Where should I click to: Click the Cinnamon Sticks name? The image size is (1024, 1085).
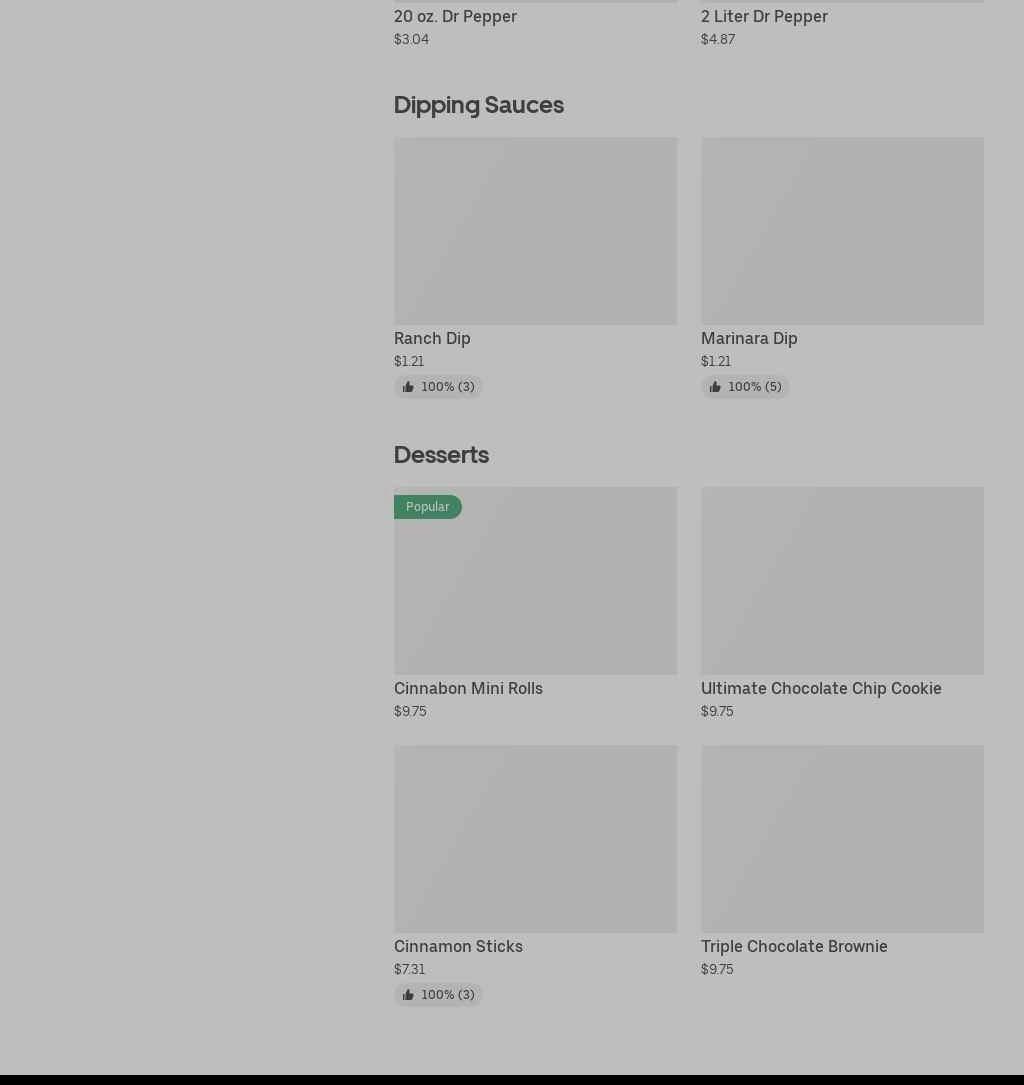[458, 946]
